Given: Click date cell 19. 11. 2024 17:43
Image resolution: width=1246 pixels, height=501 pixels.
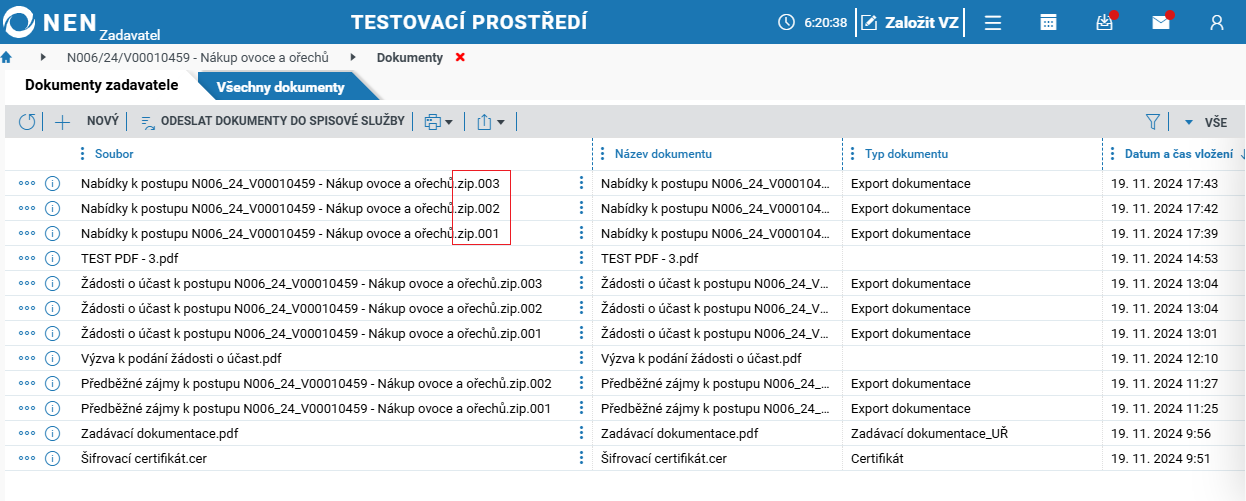Looking at the screenshot, I should (1164, 184).
